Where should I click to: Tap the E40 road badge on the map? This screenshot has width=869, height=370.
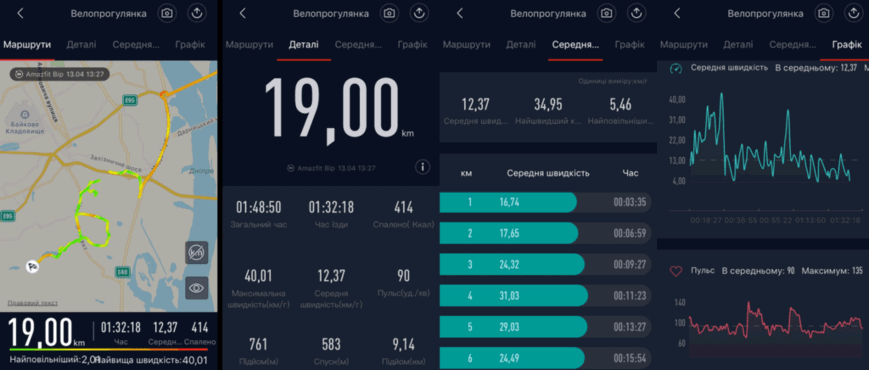point(122,272)
